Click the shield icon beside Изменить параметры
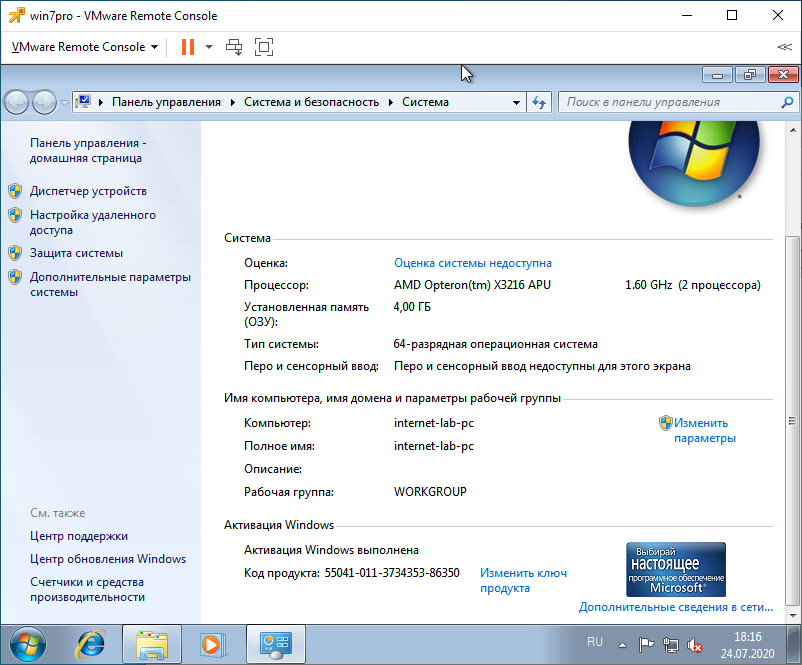The height and width of the screenshot is (665, 802). click(665, 423)
